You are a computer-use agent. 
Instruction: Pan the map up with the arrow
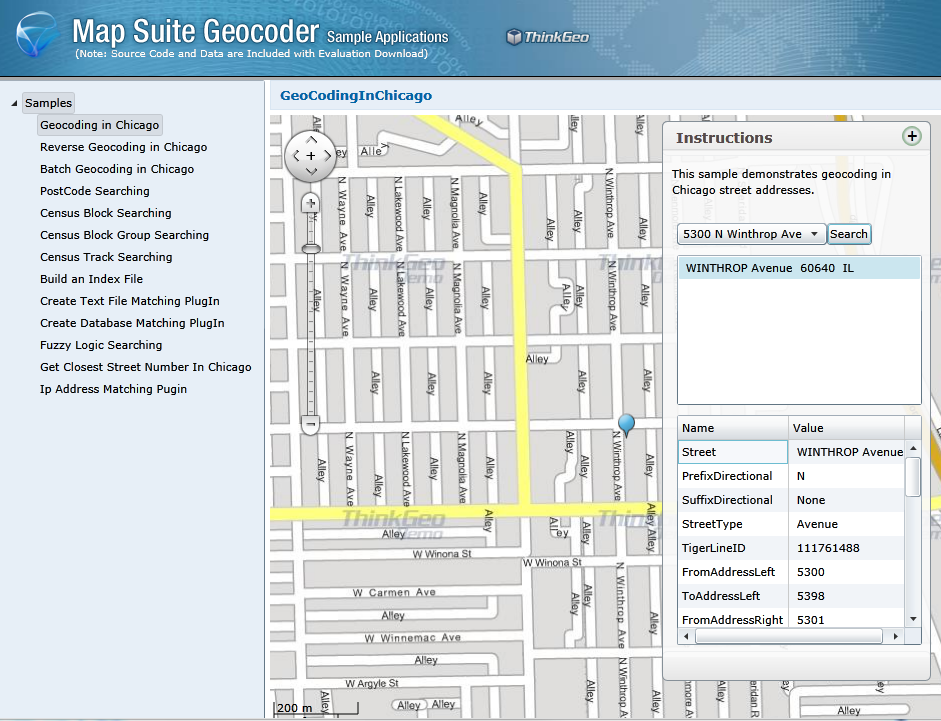click(311, 140)
